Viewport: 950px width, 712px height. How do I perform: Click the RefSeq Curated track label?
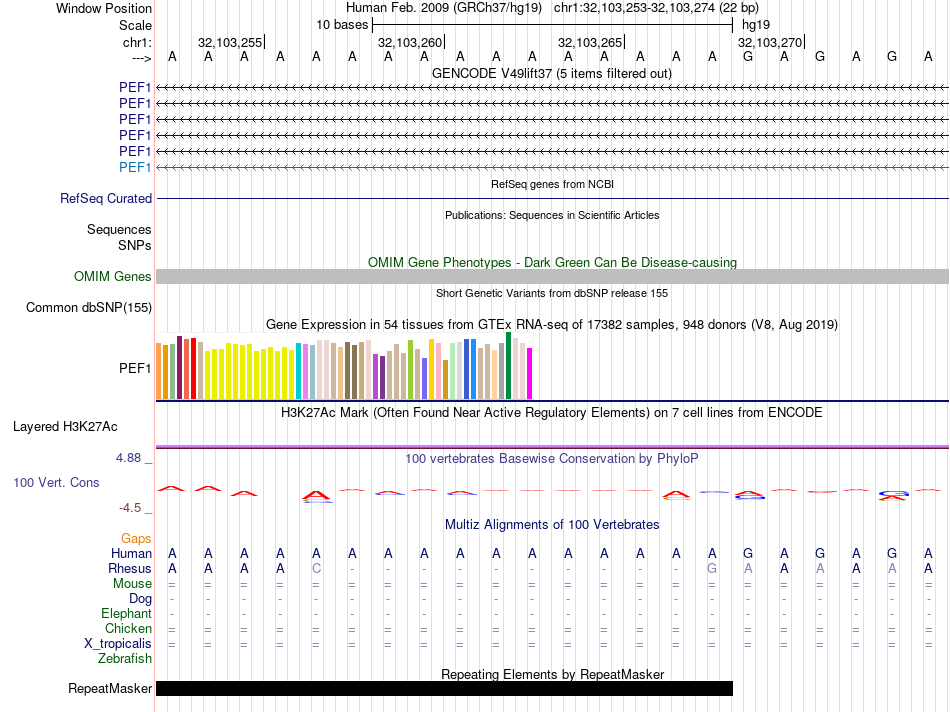pyautogui.click(x=106, y=199)
